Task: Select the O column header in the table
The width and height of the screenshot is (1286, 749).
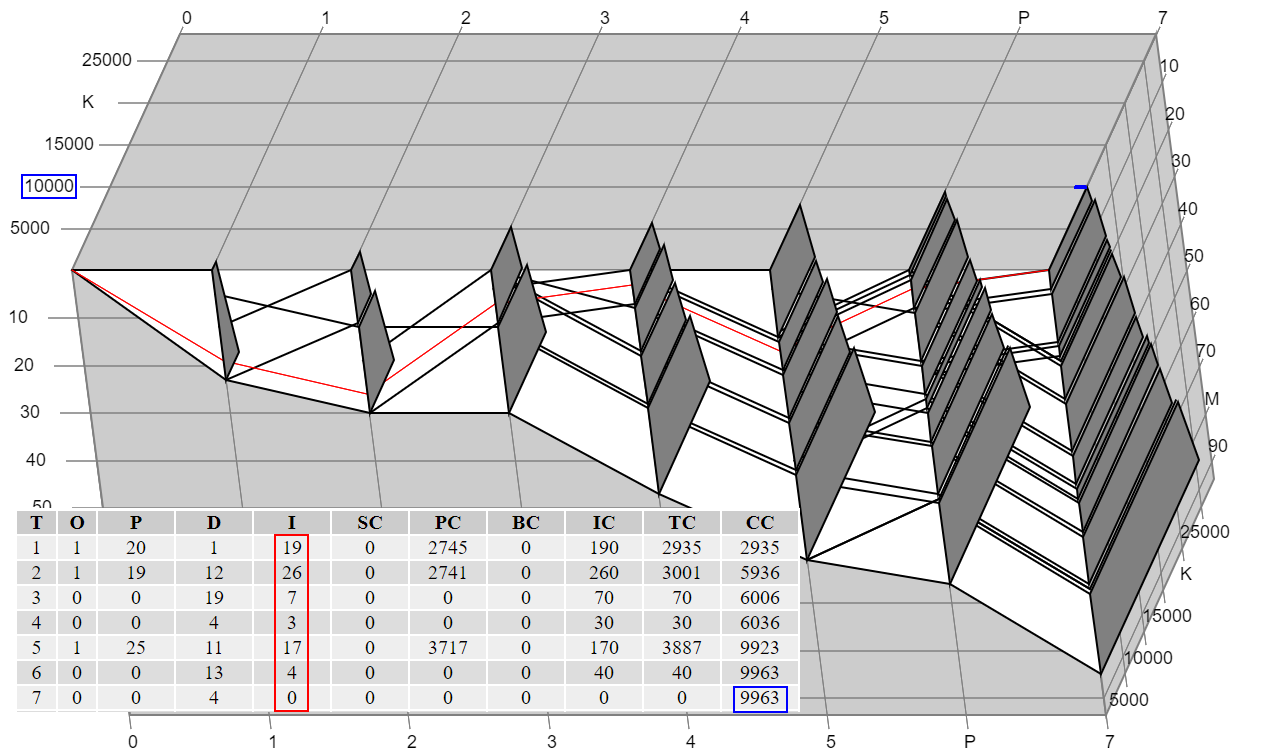Action: tap(77, 522)
